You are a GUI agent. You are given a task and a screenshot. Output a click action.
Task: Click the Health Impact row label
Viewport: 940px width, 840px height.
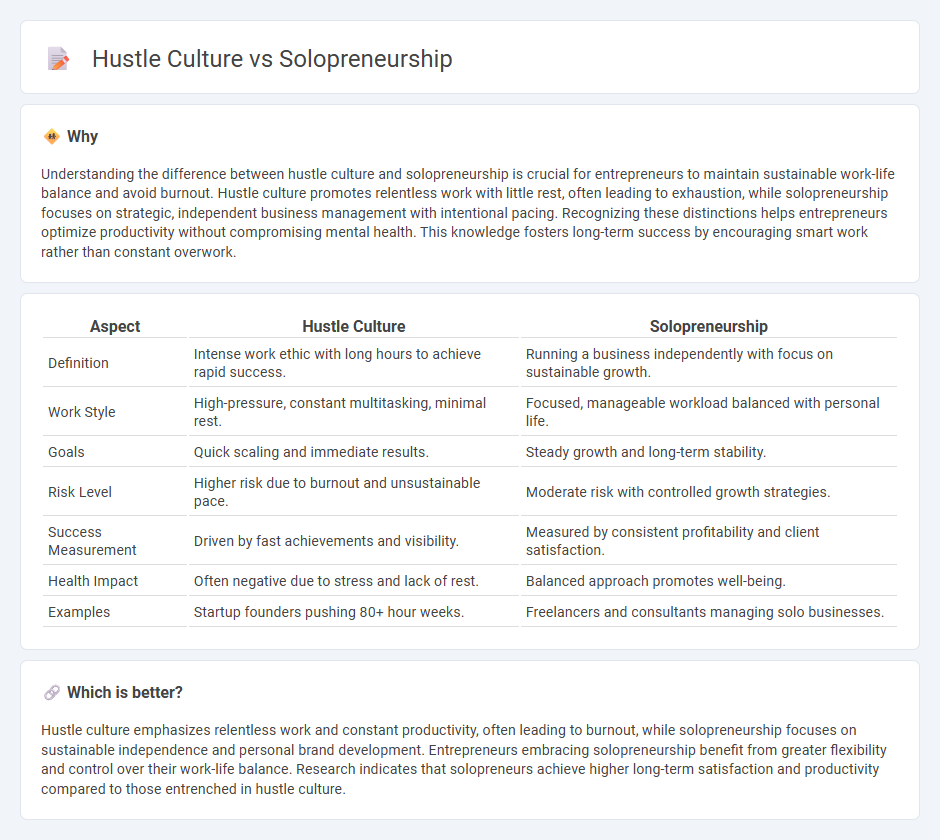pyautogui.click(x=93, y=581)
